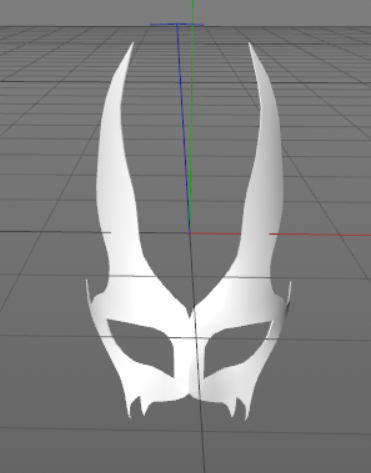Click the mask's right cheek below the eye
The height and width of the screenshot is (473, 371).
pos(230,385)
